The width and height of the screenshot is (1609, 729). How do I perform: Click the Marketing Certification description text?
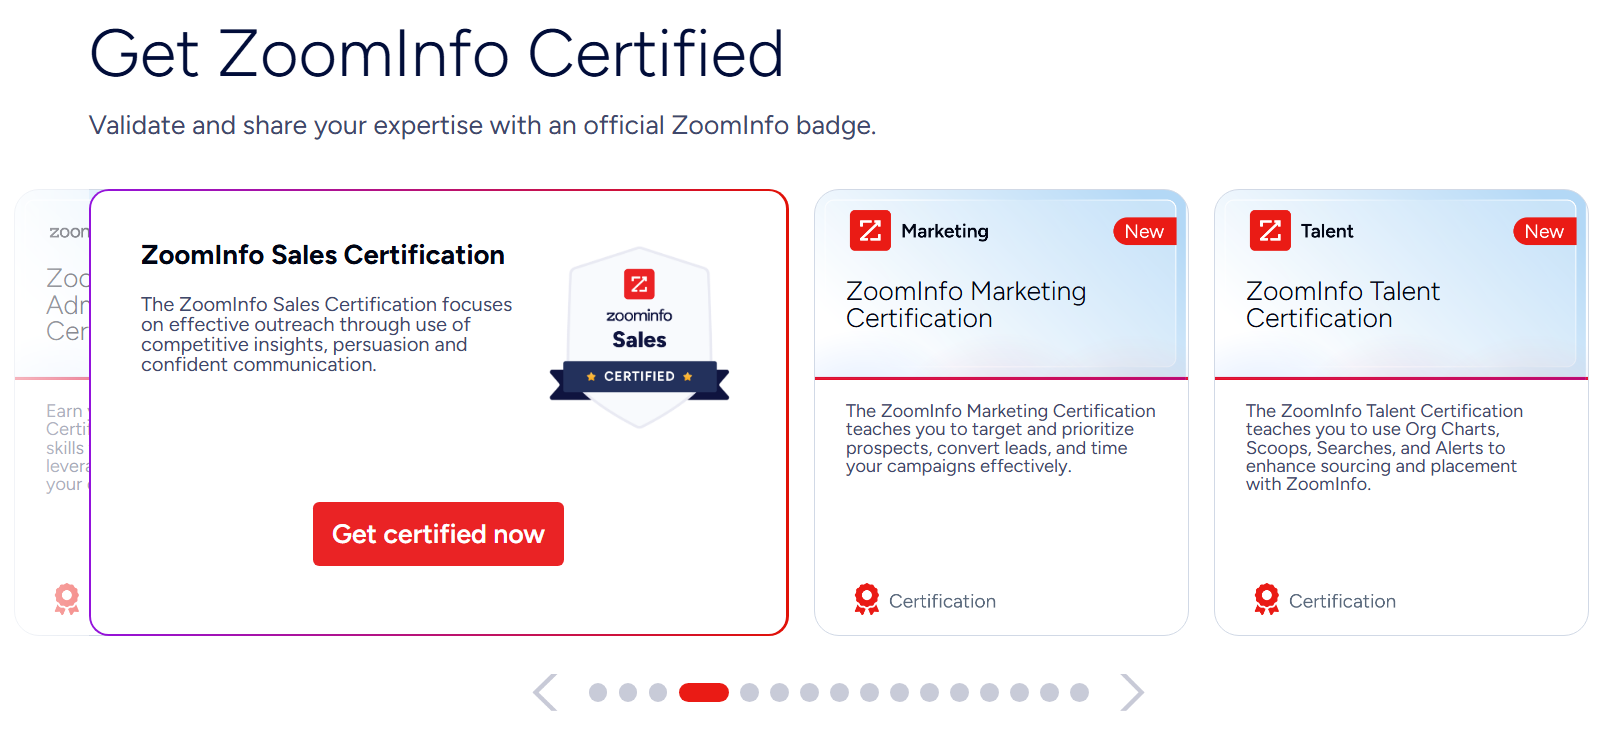tap(1001, 438)
